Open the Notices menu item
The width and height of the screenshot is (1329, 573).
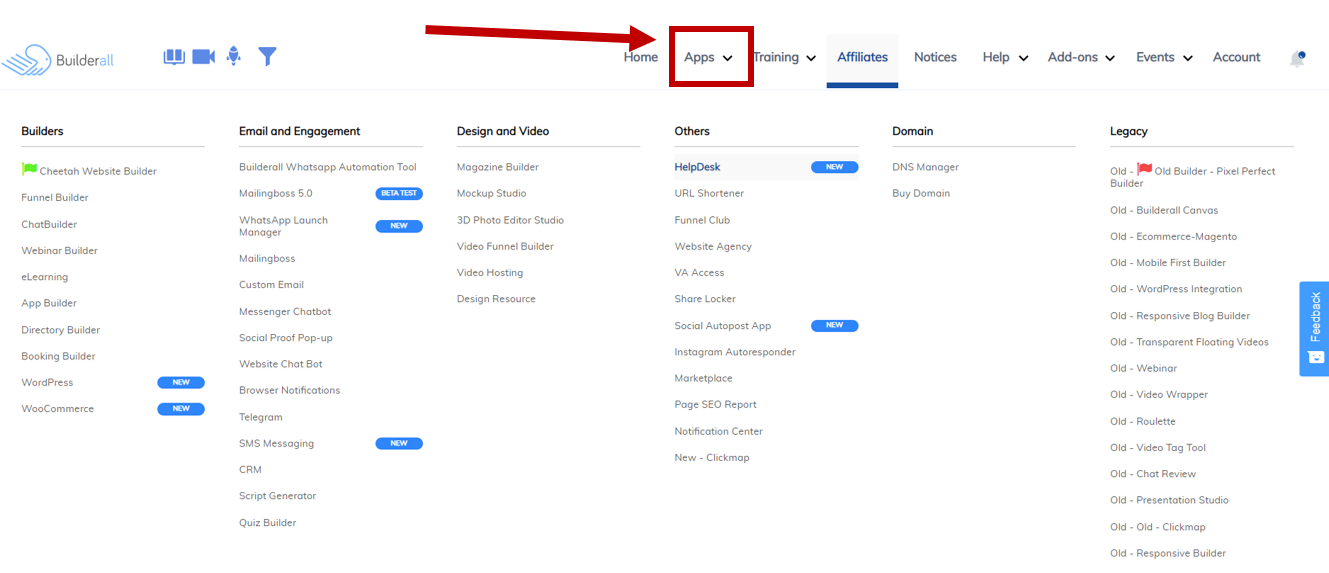click(x=935, y=57)
